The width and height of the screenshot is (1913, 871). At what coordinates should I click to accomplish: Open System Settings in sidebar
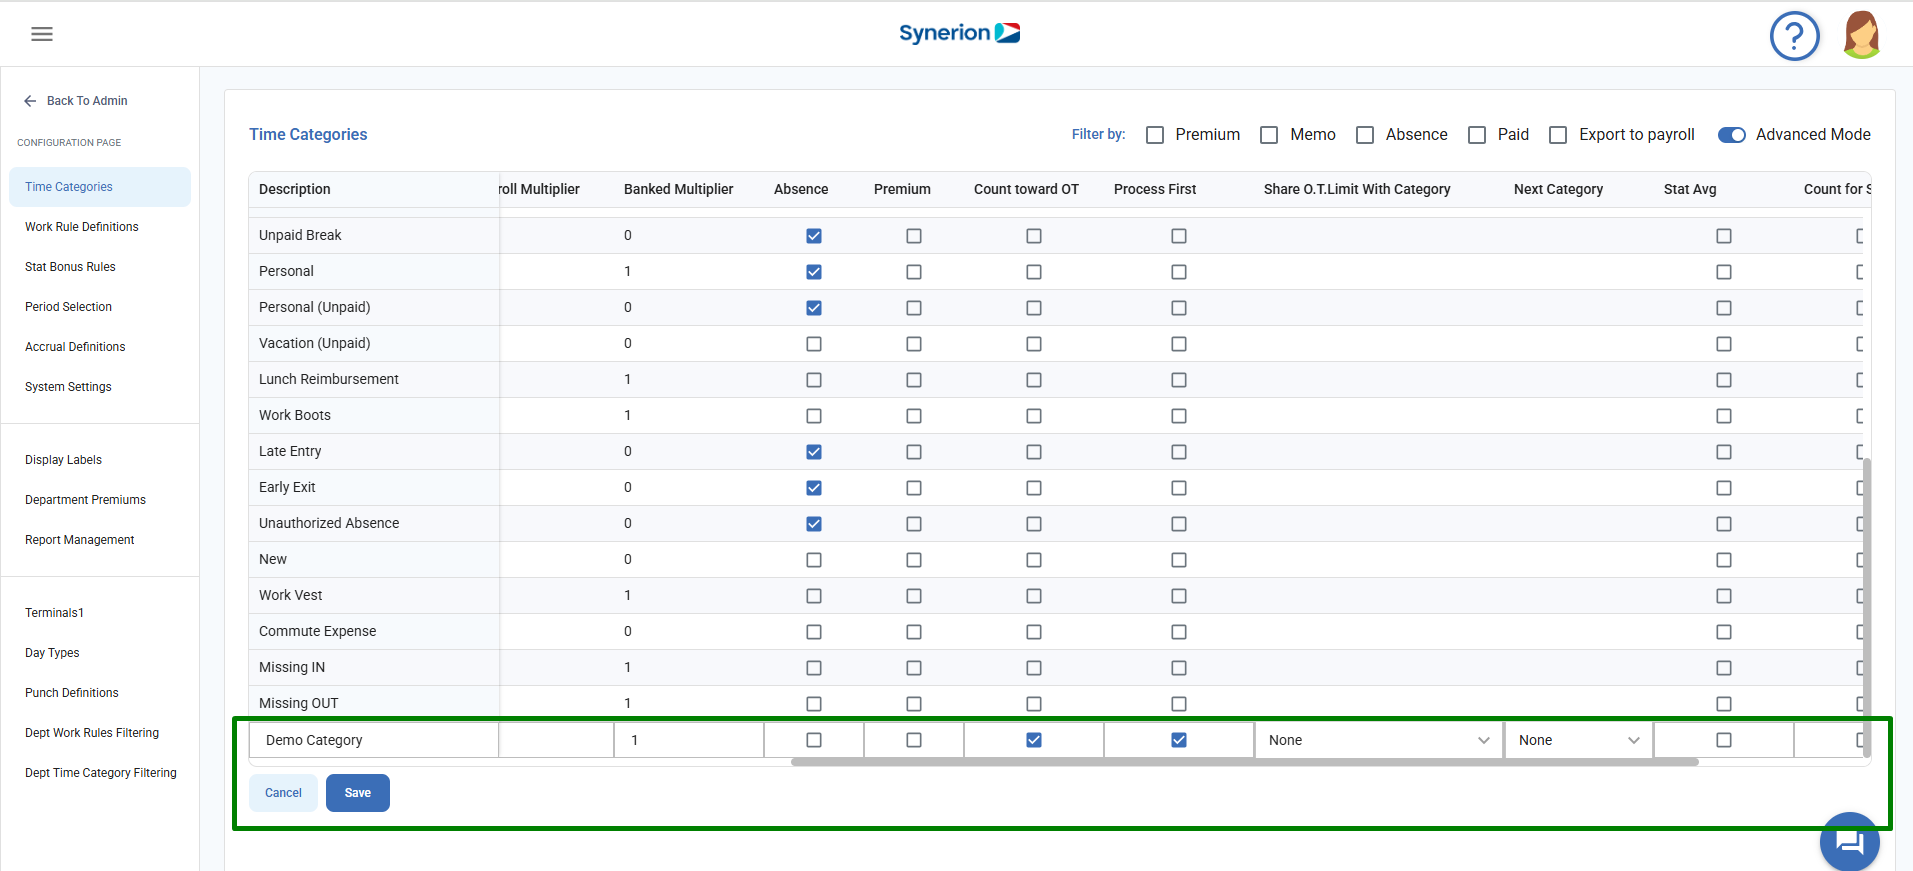tap(68, 387)
